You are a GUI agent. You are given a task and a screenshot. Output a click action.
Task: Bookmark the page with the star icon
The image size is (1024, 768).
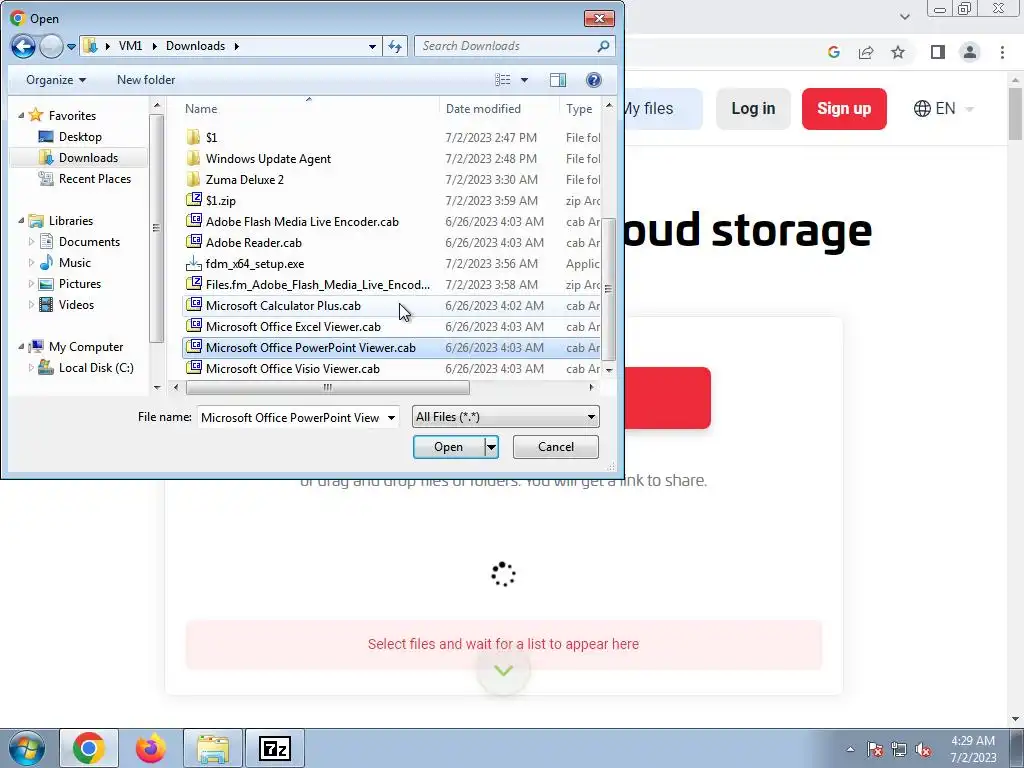click(x=898, y=52)
